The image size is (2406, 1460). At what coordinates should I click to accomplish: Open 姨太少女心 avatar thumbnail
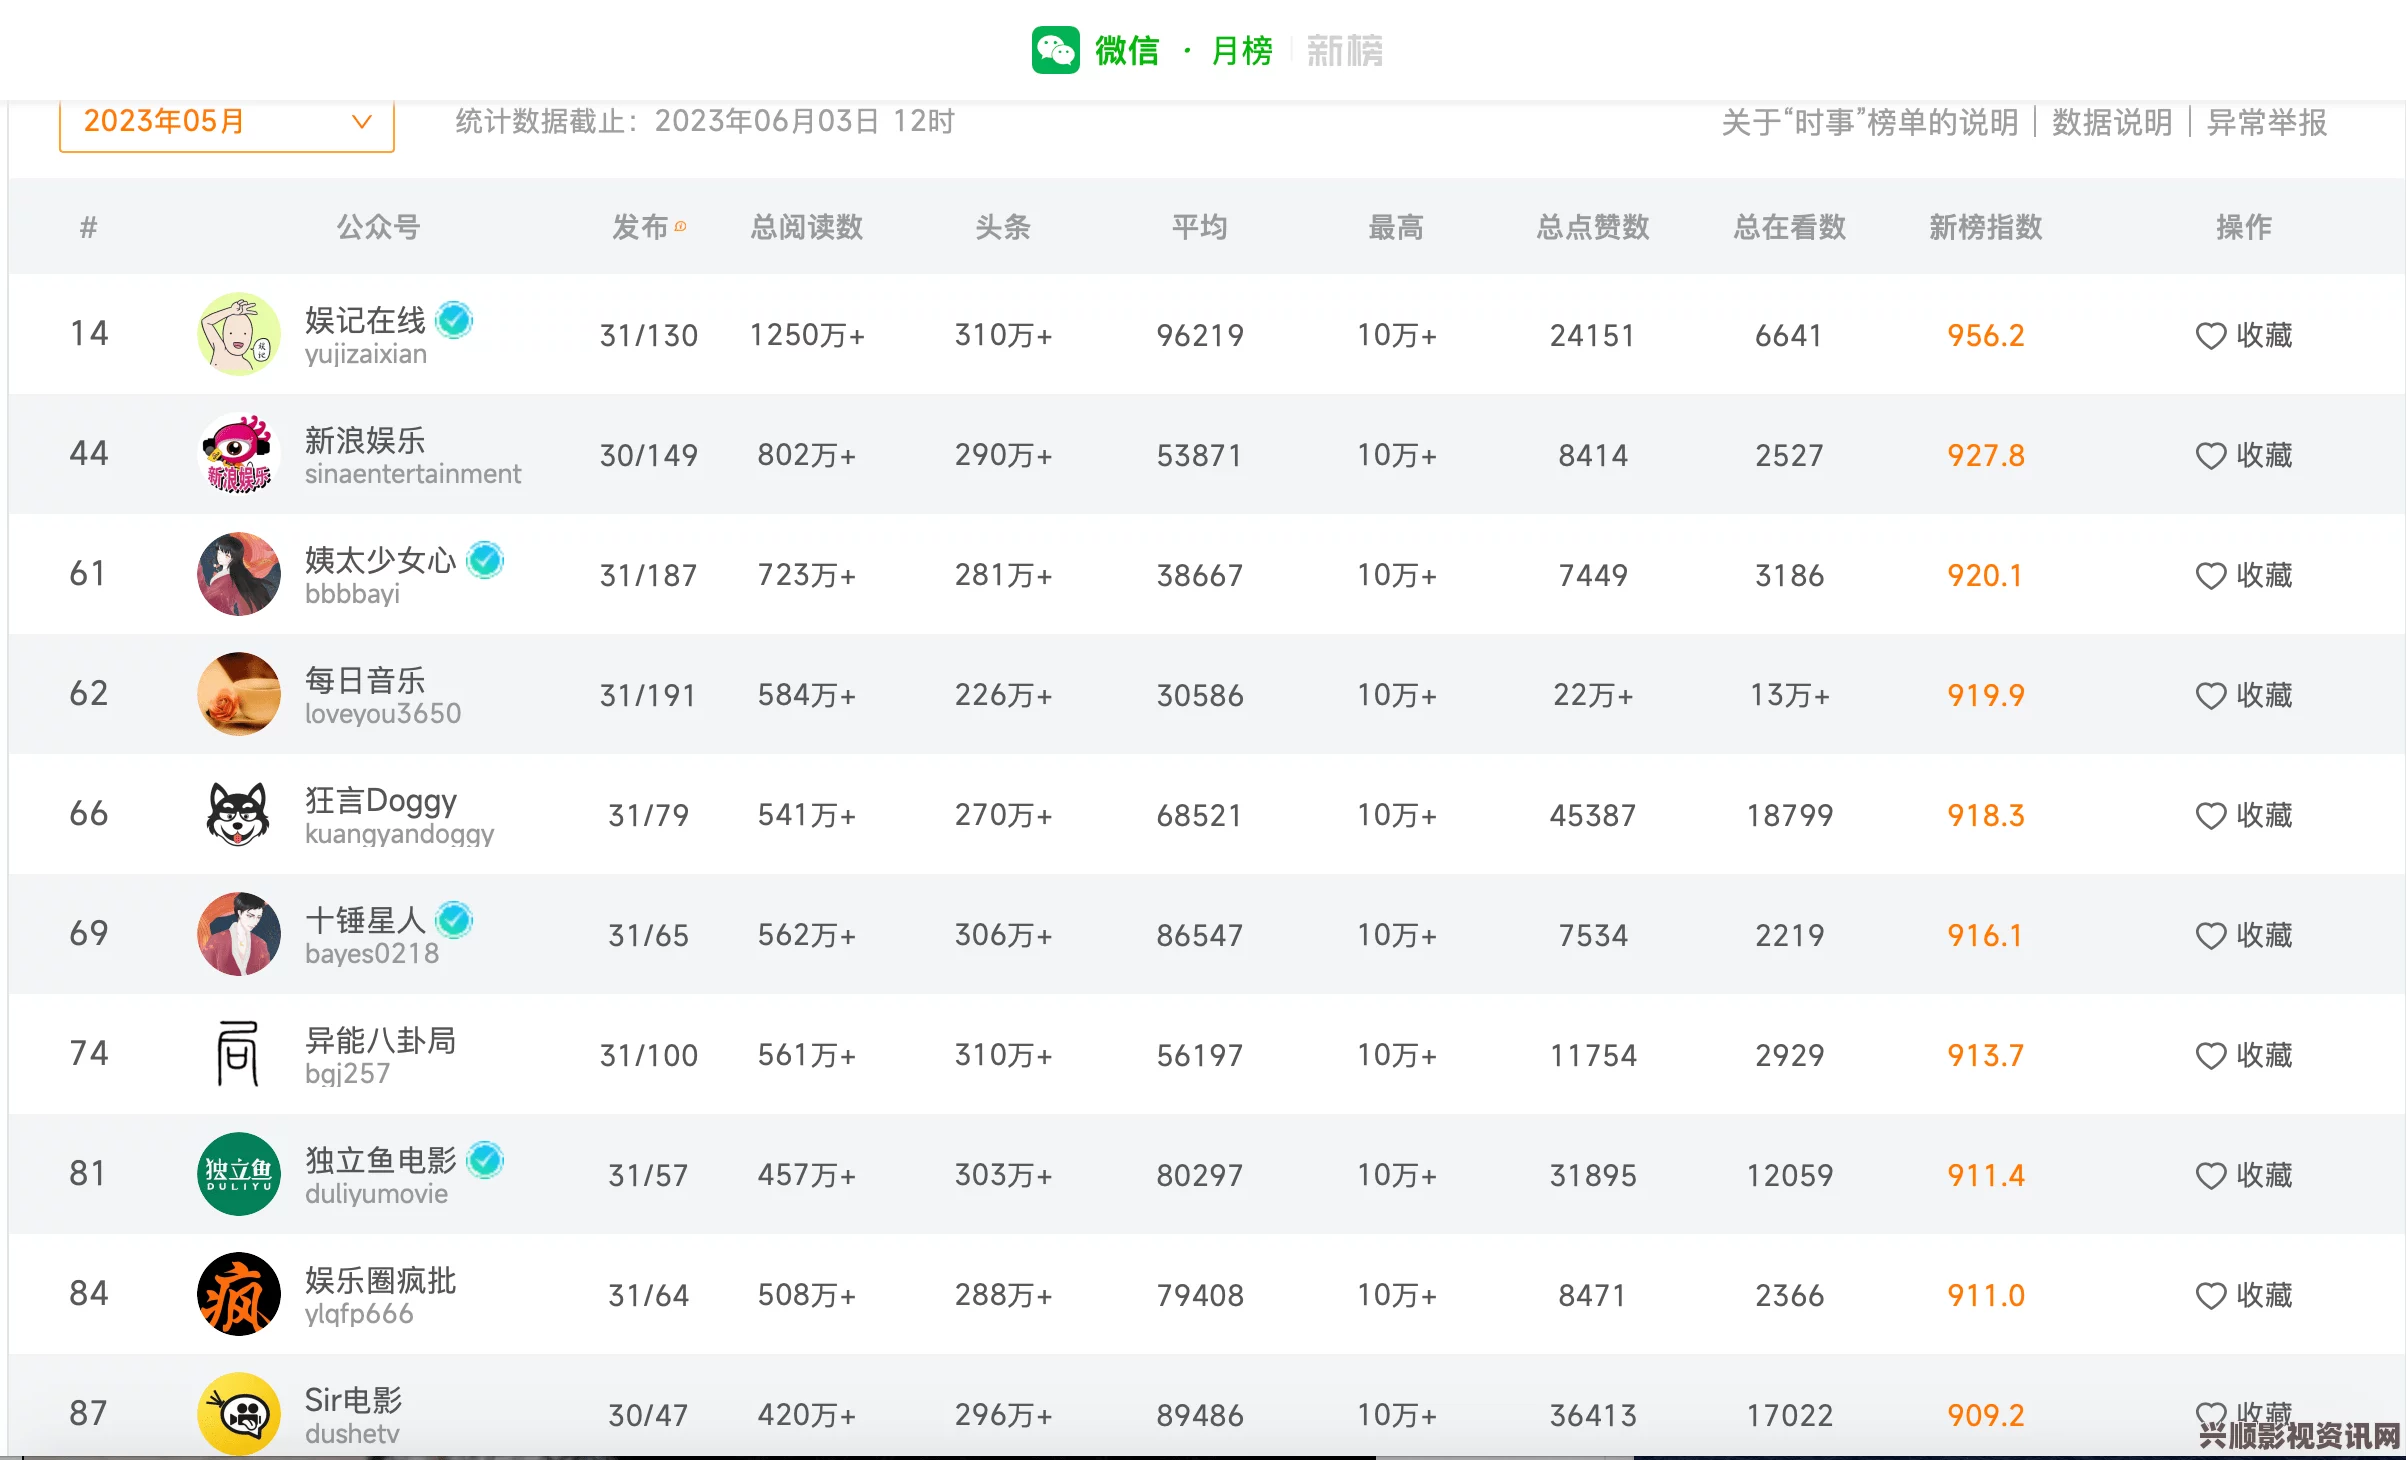(x=239, y=574)
